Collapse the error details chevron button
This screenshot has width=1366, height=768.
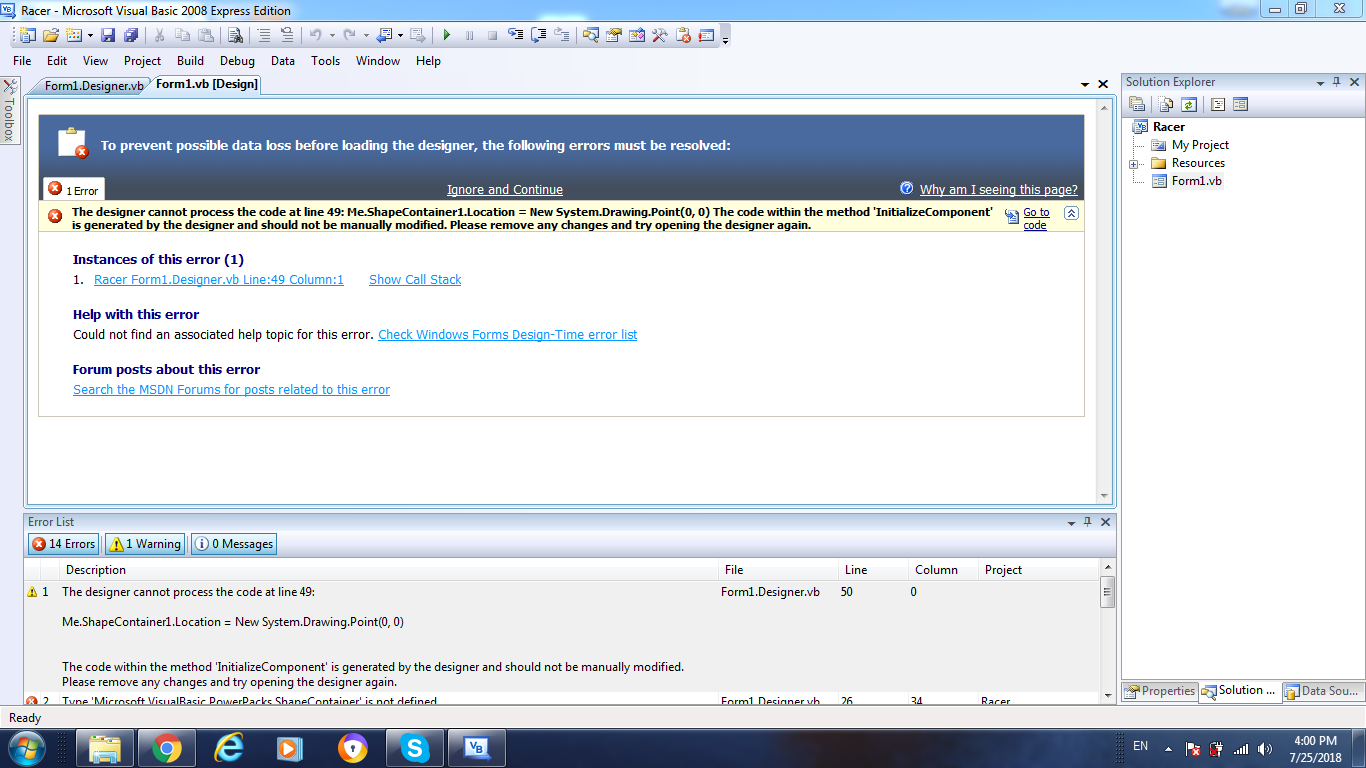[1071, 213]
